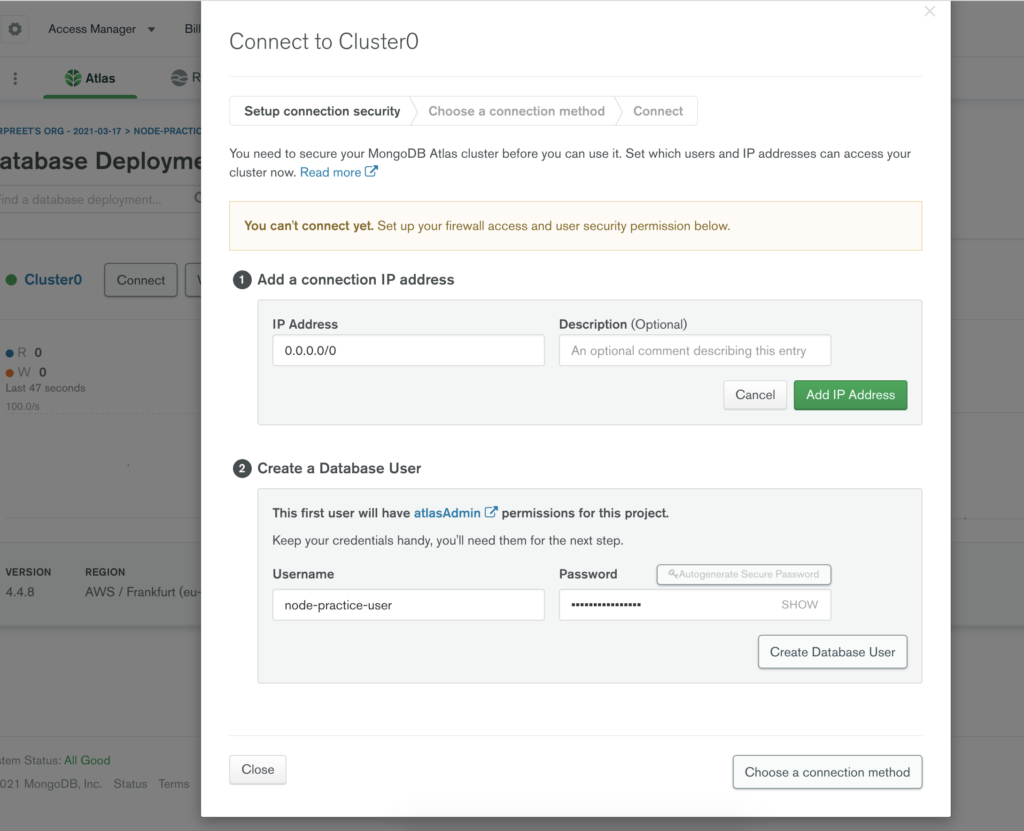Go to Choose a connection method step
1024x831 pixels.
516,111
